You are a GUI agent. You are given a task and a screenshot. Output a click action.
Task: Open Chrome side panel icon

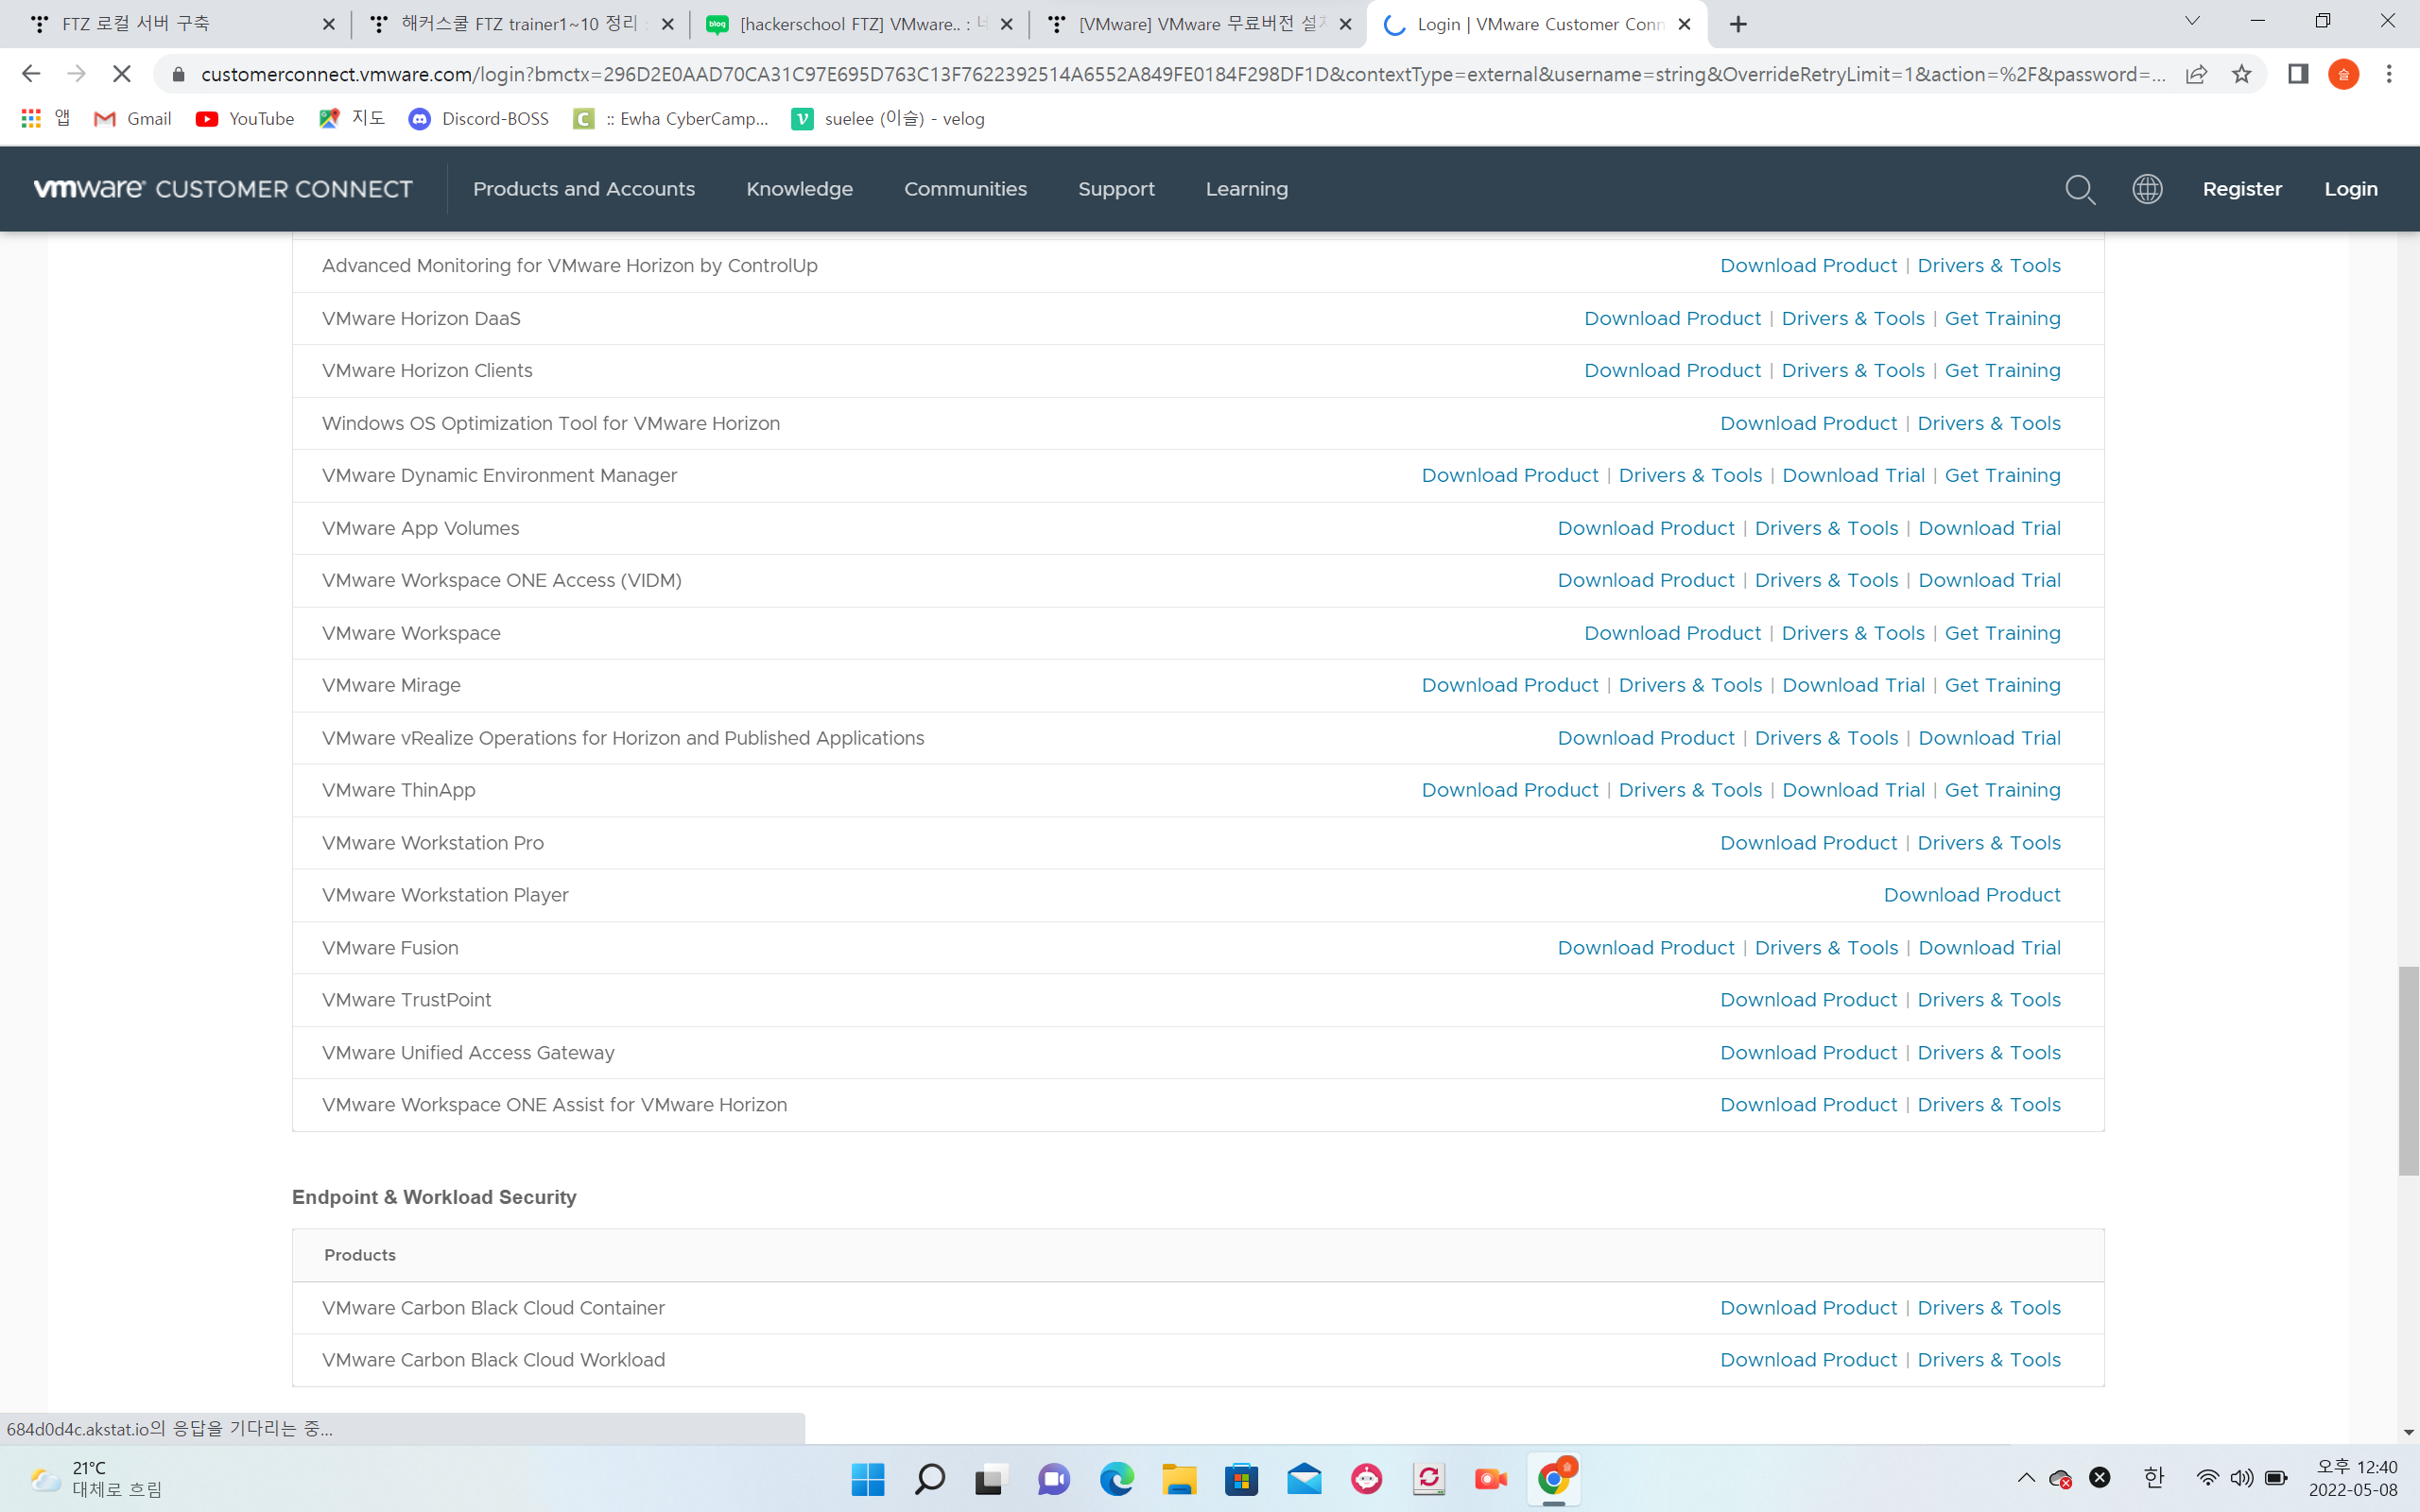(2297, 74)
